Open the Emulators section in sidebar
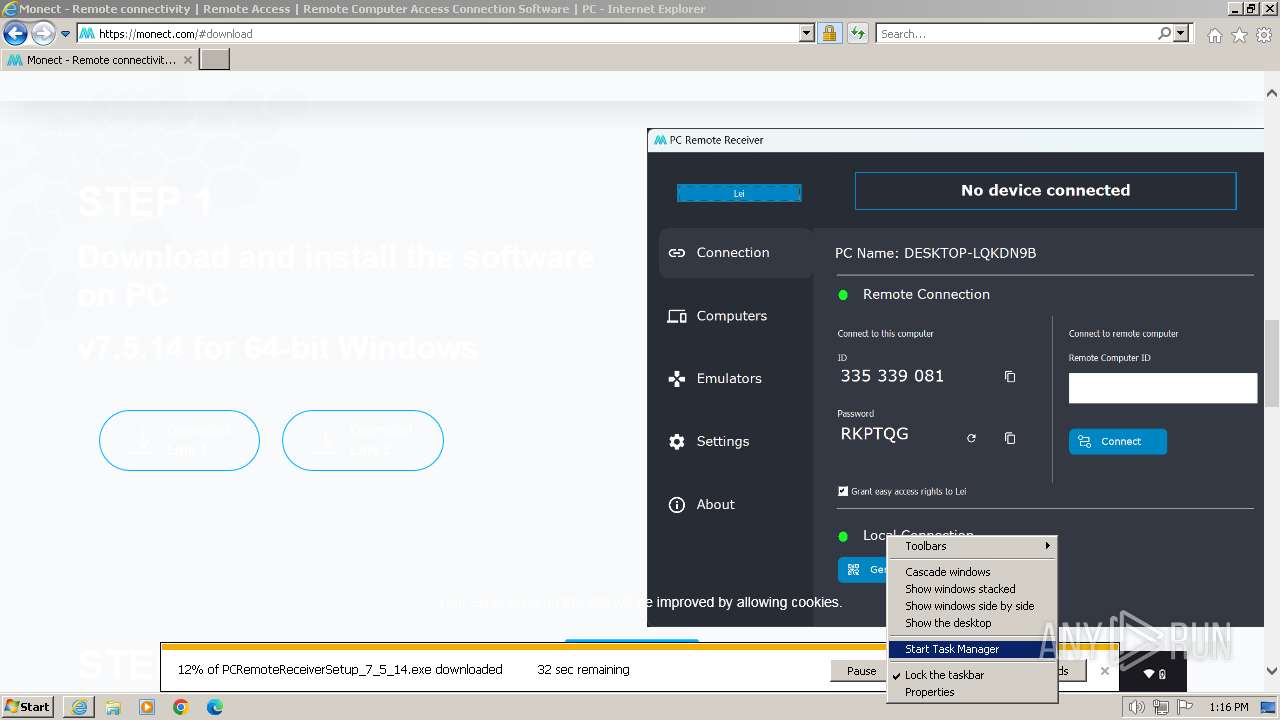The height and width of the screenshot is (720, 1280). (x=735, y=379)
